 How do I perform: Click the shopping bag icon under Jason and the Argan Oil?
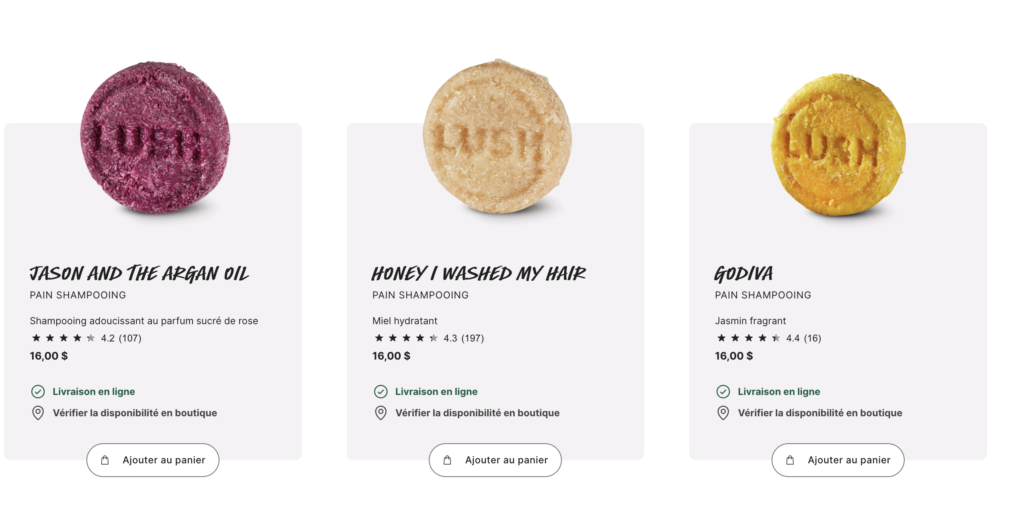point(105,461)
